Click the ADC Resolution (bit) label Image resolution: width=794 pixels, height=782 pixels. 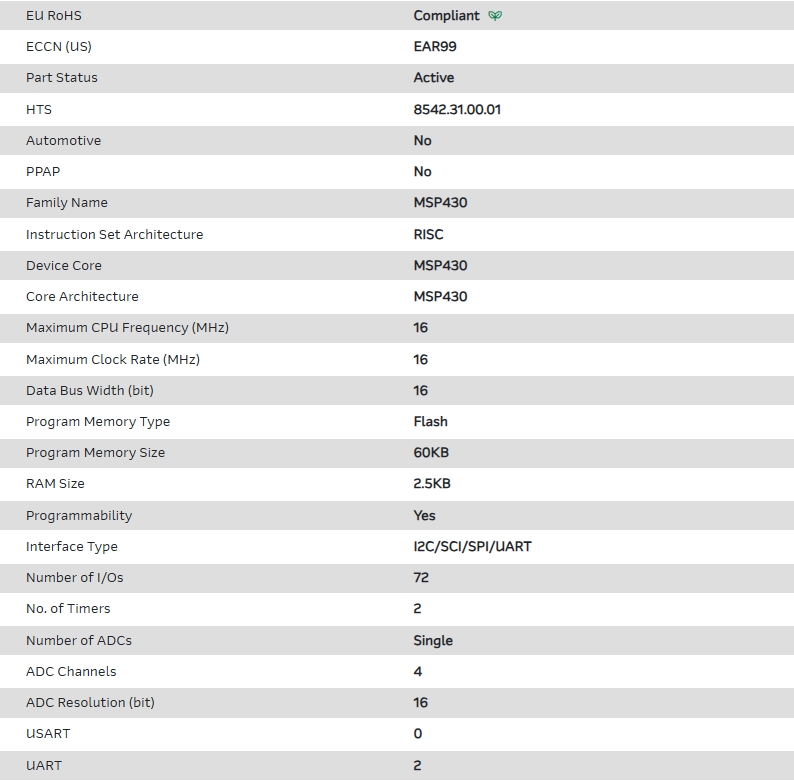[90, 703]
